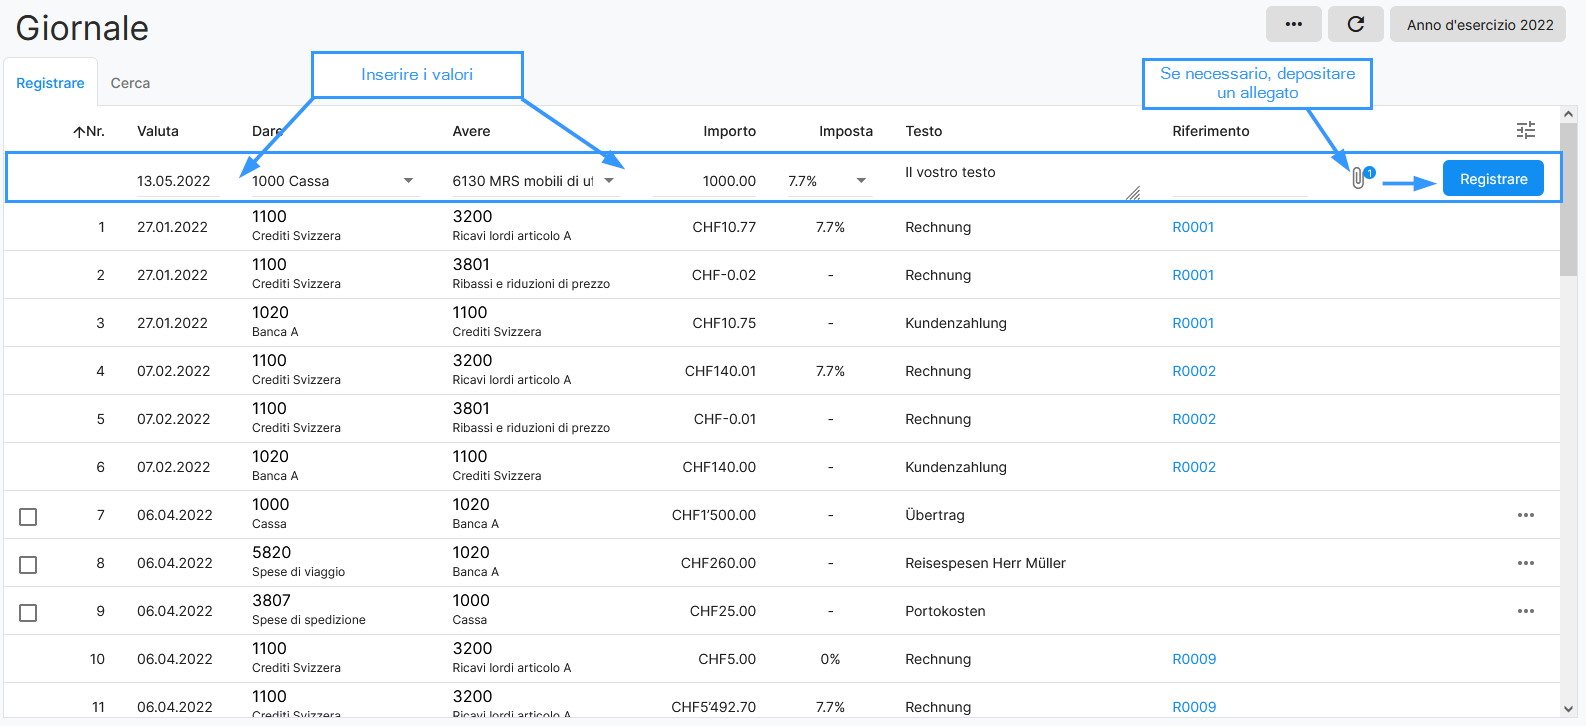
Task: Switch to the Registrare tab
Action: coord(50,83)
